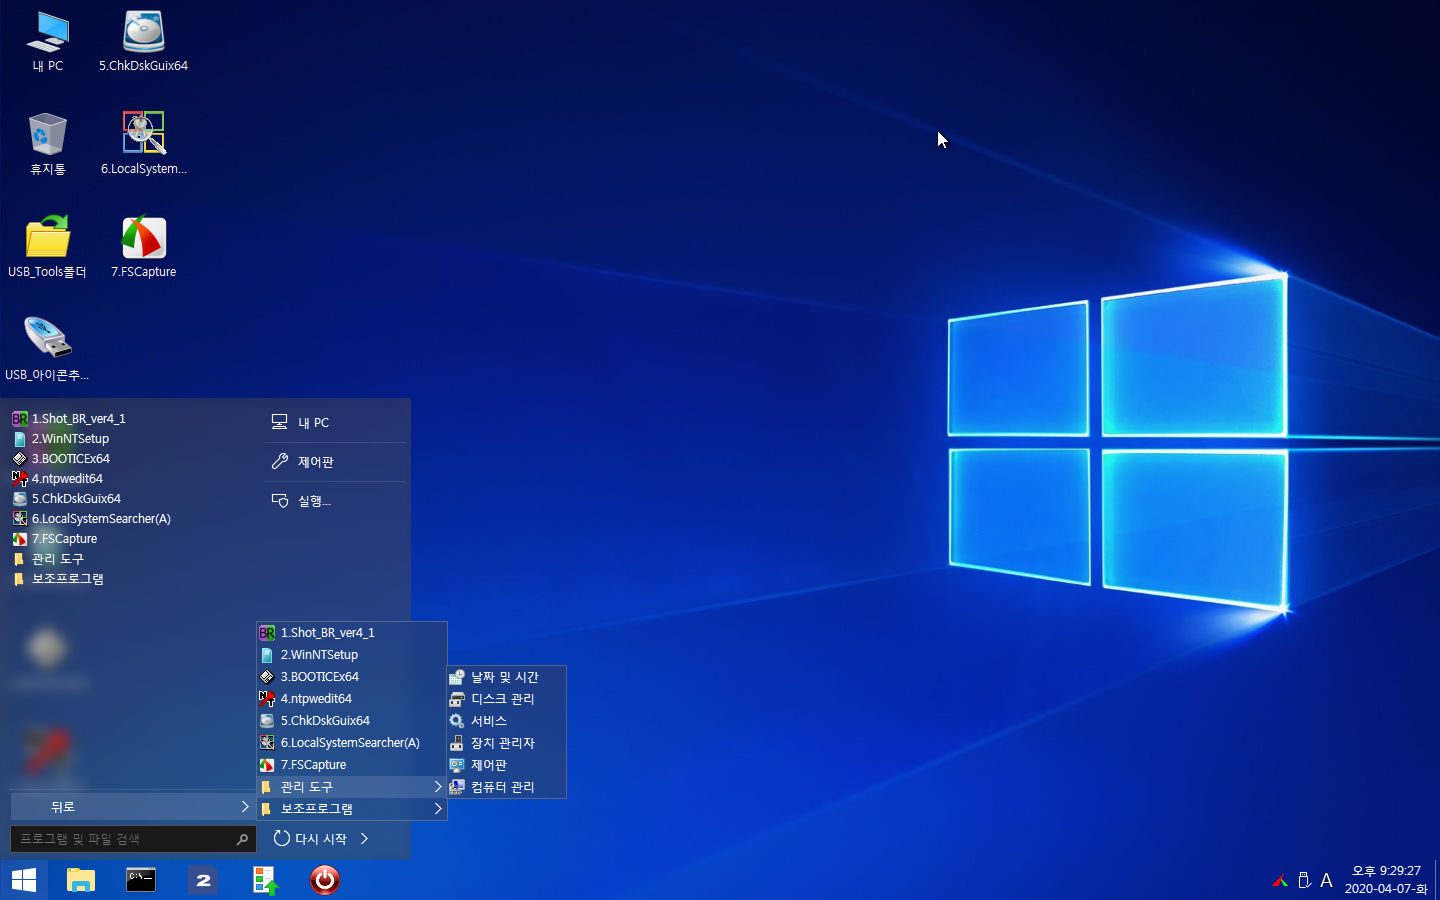Image resolution: width=1440 pixels, height=900 pixels.
Task: Select 6.LocalSystemSearcher(A) in the programs submenu
Action: [352, 743]
